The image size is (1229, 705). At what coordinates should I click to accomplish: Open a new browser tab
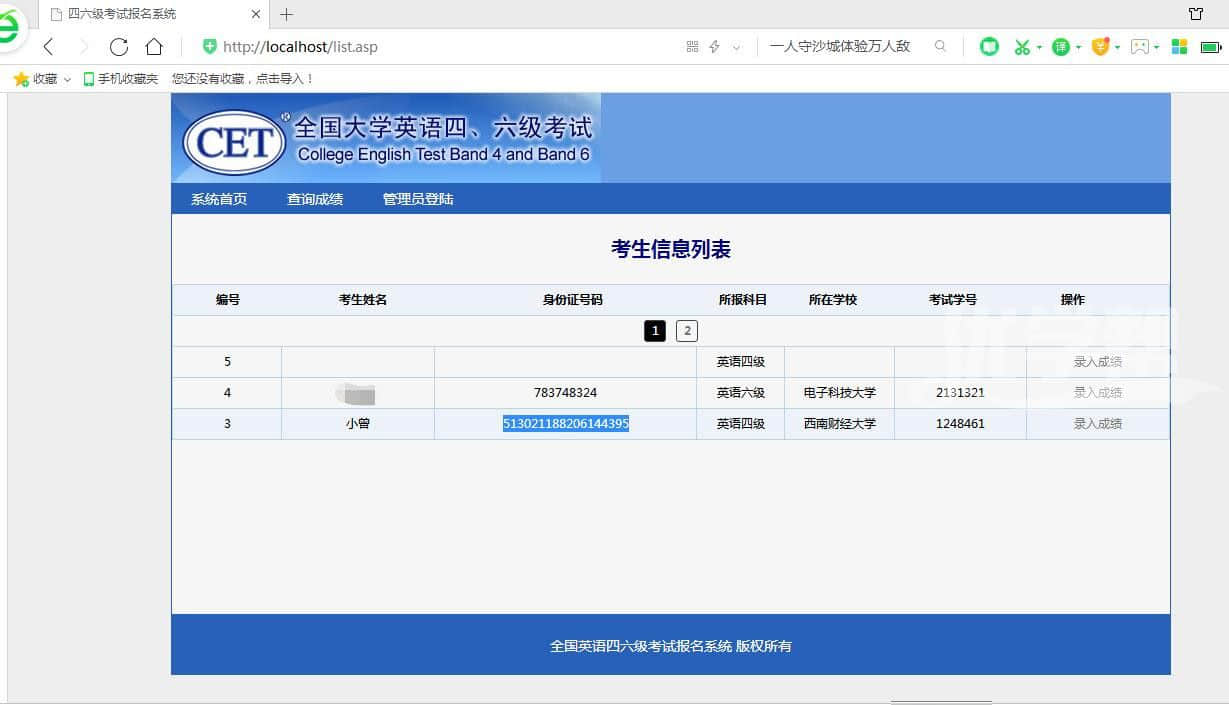287,14
